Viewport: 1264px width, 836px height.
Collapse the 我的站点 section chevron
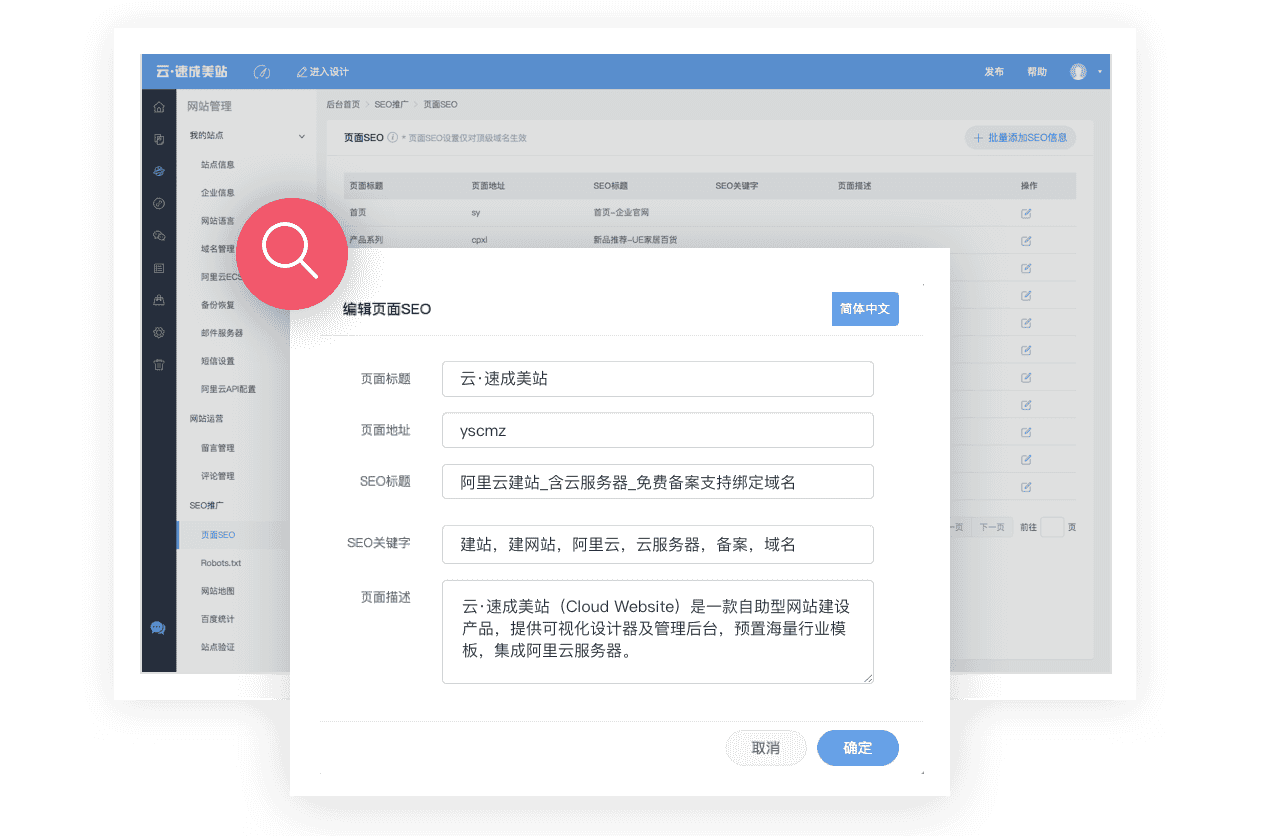coord(302,136)
